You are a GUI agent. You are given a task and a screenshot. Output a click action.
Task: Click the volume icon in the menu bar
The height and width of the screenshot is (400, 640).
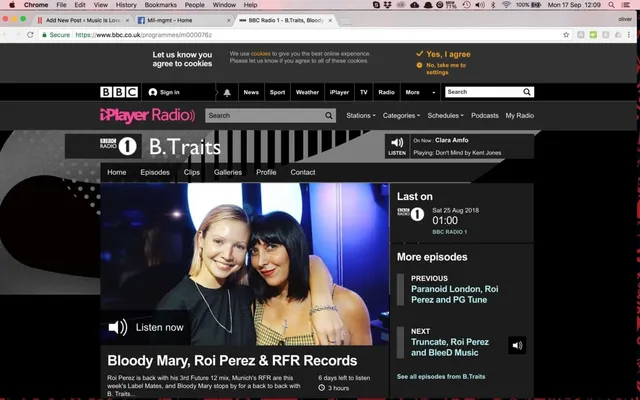point(480,5)
